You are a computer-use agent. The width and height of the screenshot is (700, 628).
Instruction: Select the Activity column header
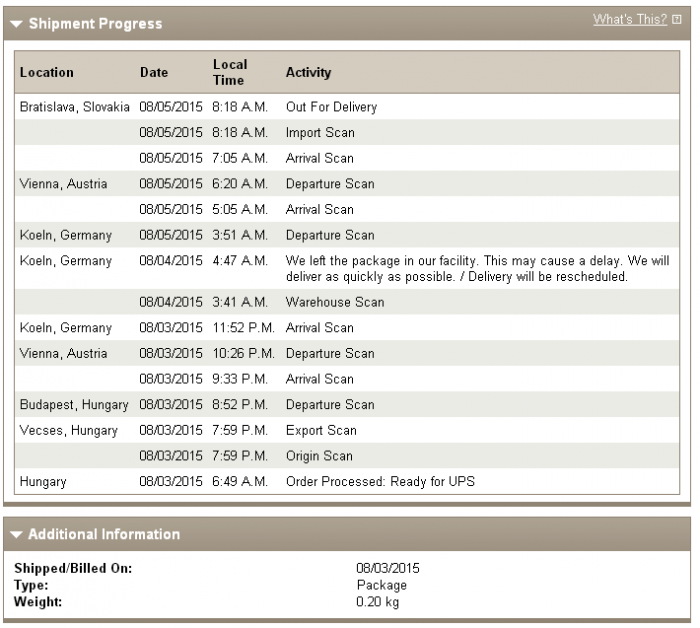tap(308, 72)
